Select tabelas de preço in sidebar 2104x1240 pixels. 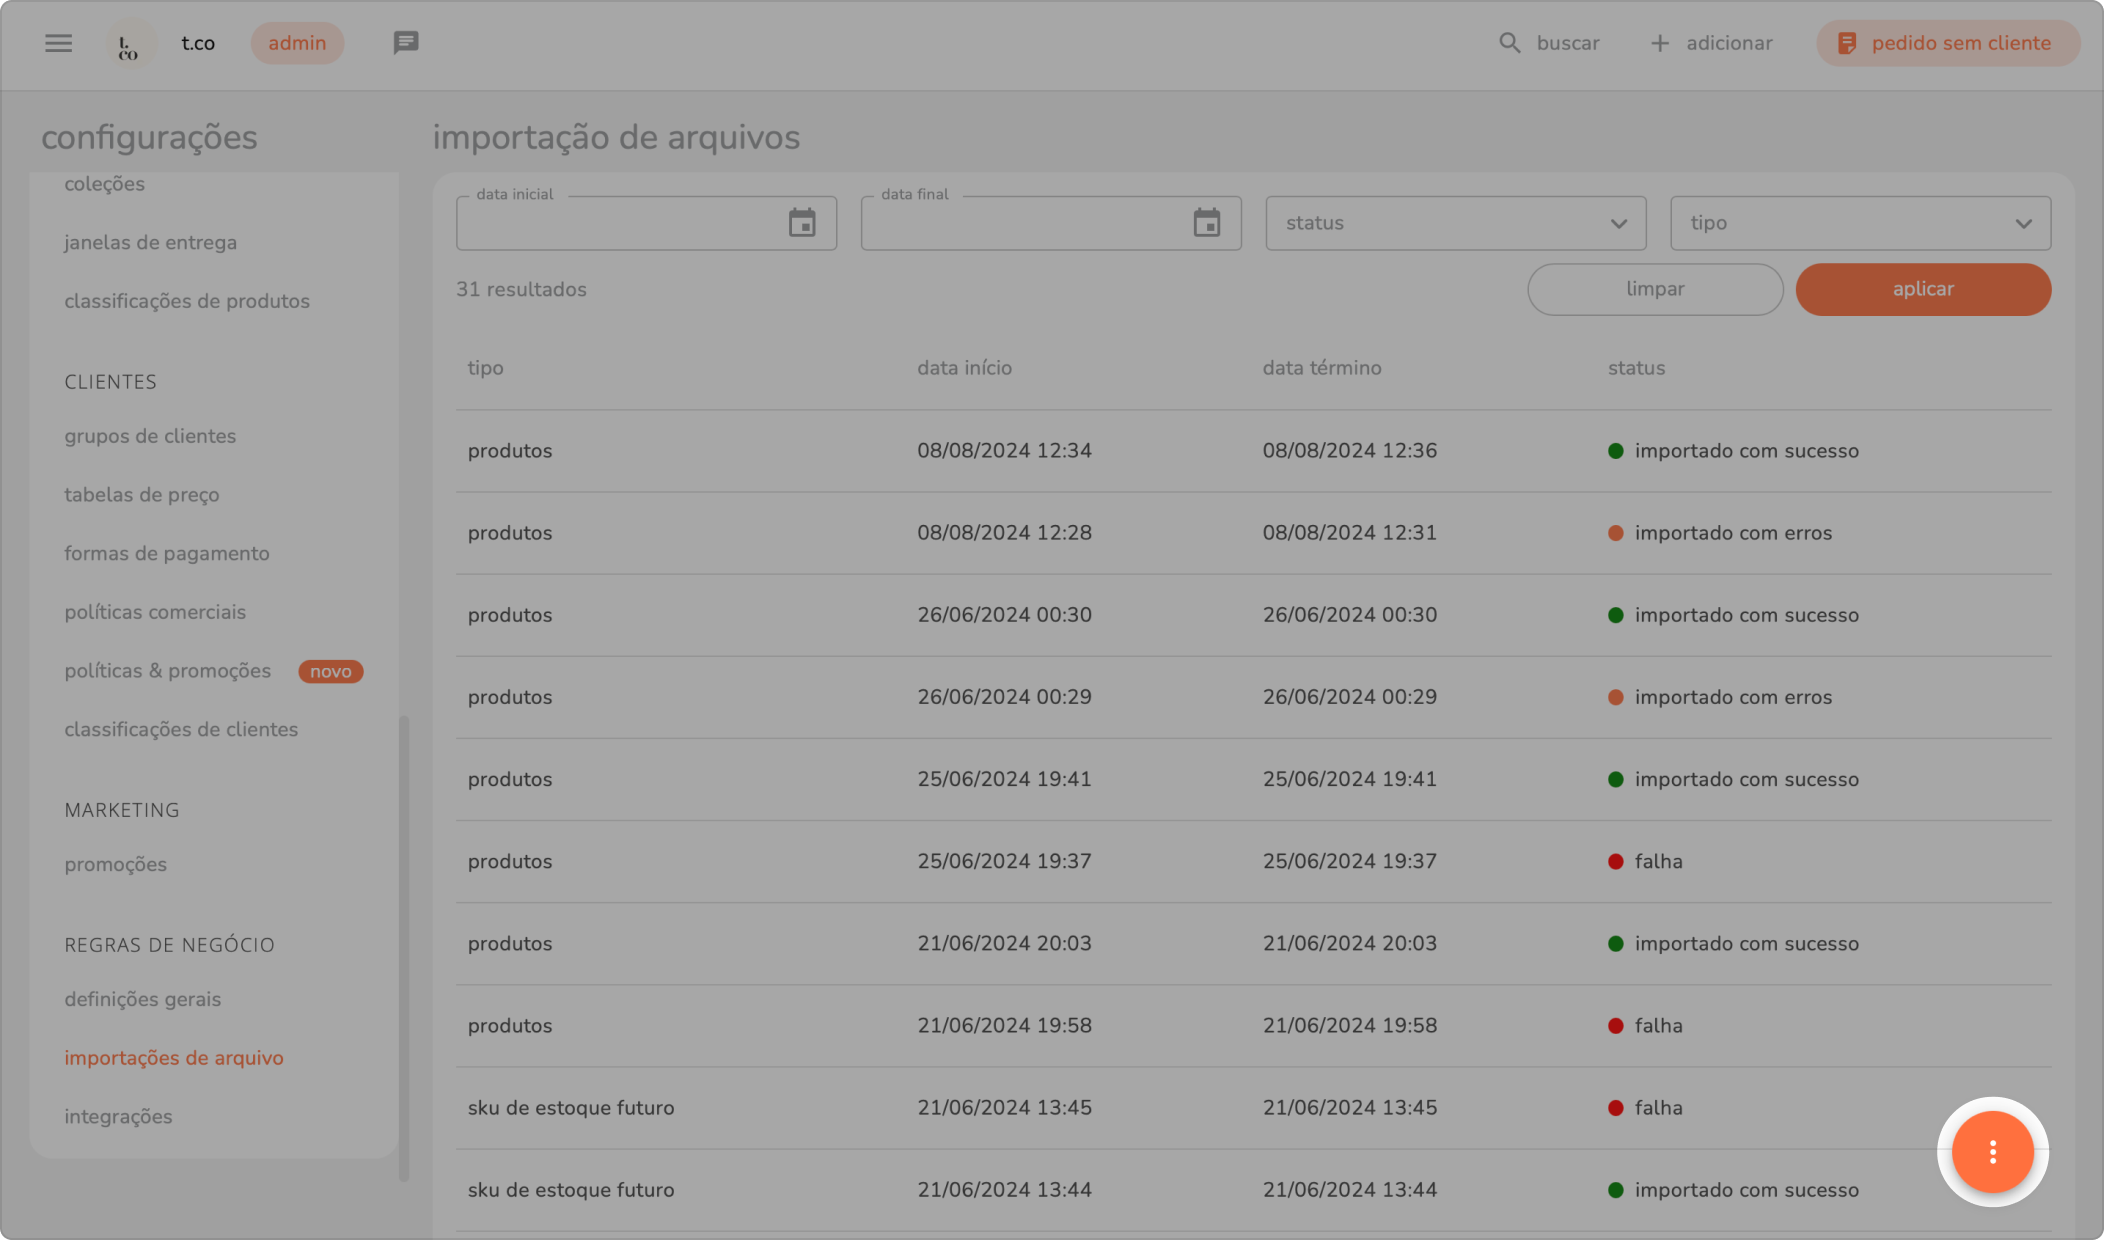(142, 495)
